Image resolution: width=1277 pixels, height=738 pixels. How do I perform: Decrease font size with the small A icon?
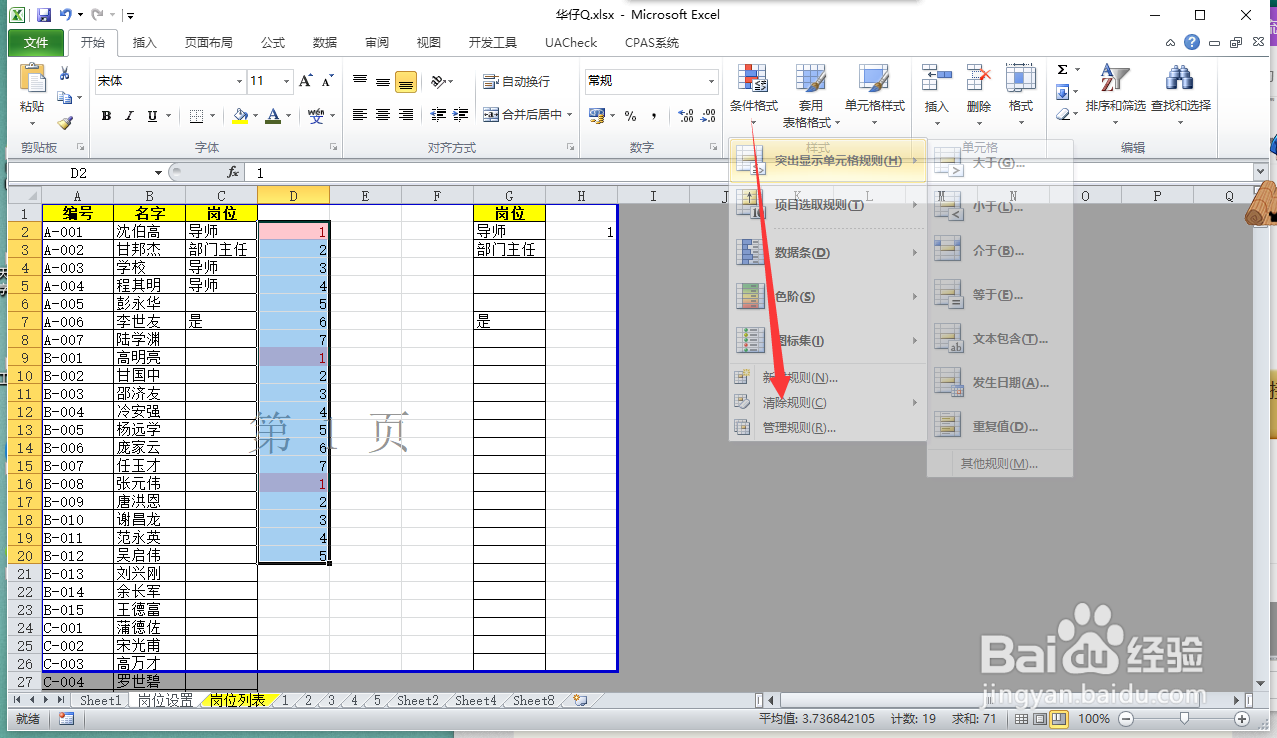(328, 81)
